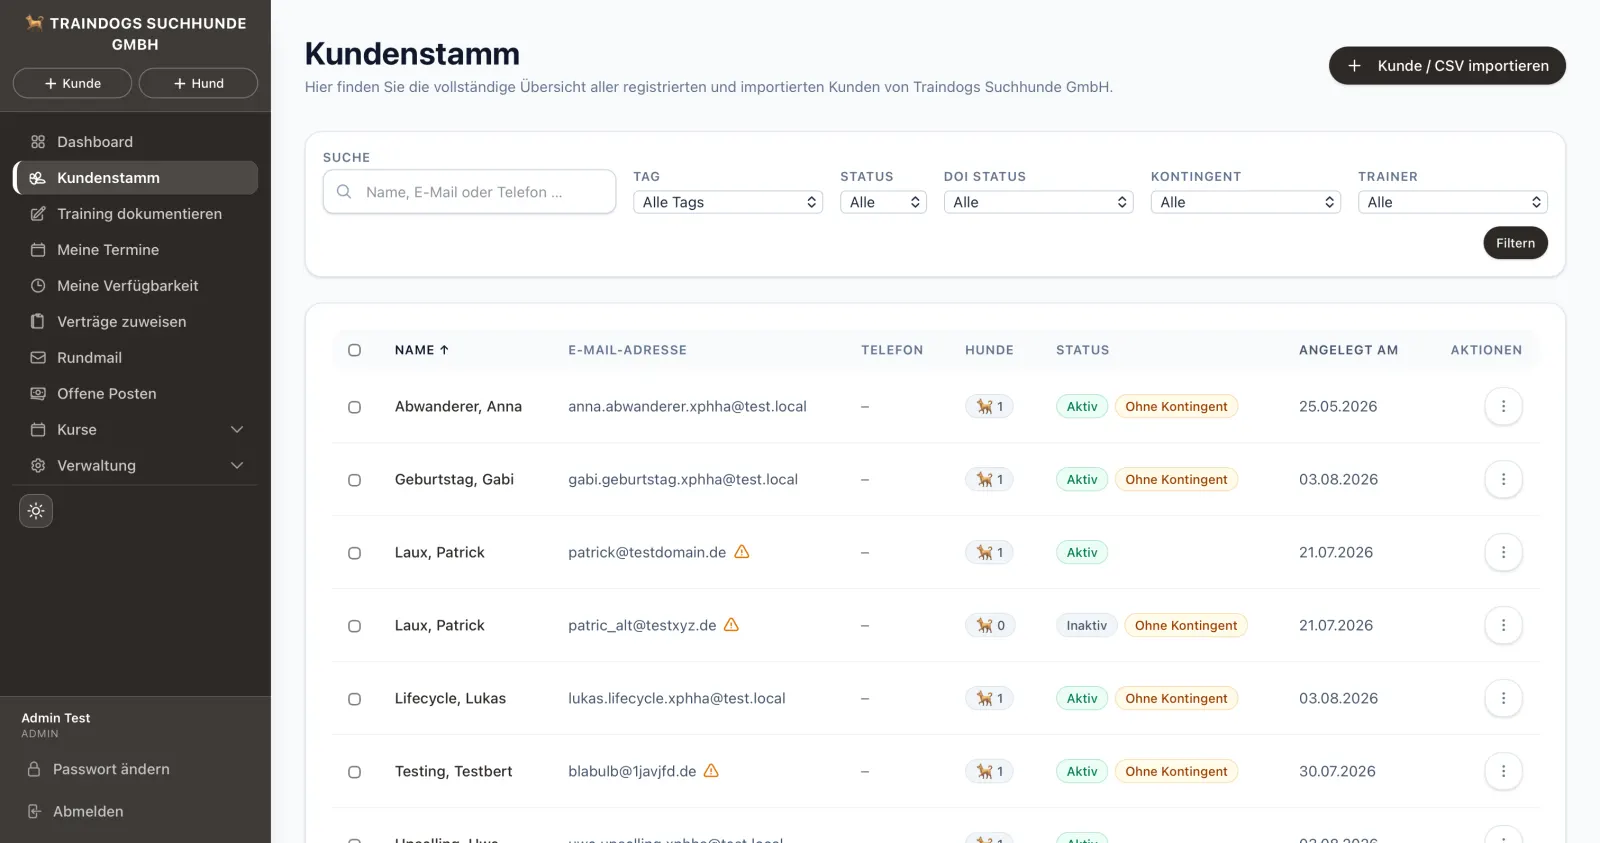Open actions menu for Abwanderer, Anna

point(1503,406)
